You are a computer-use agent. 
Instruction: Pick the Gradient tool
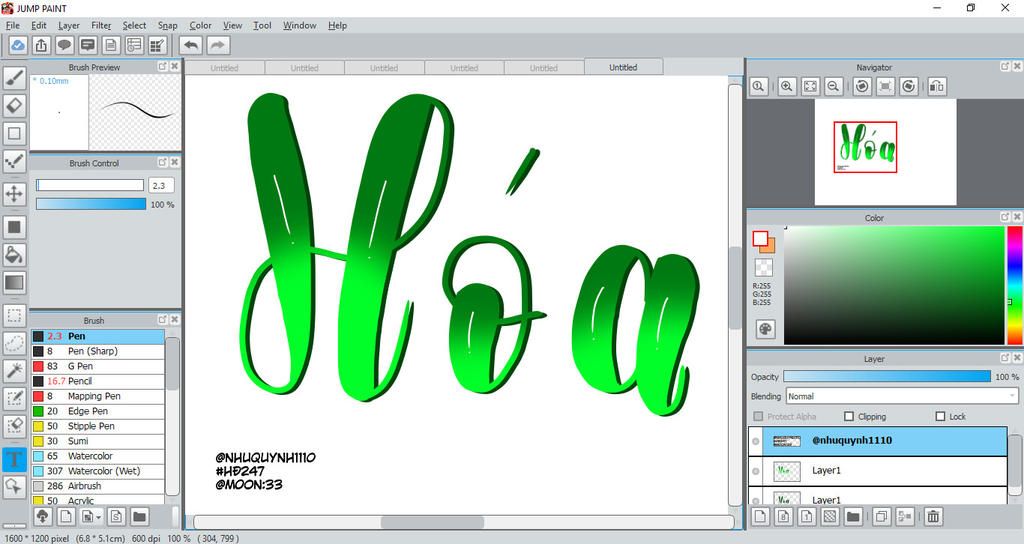click(14, 283)
